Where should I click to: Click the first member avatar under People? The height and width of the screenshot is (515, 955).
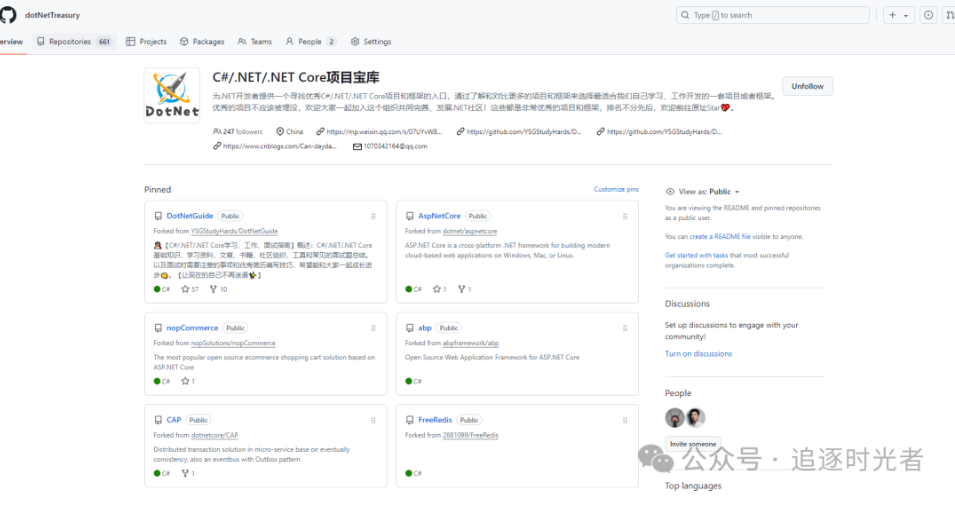click(674, 418)
